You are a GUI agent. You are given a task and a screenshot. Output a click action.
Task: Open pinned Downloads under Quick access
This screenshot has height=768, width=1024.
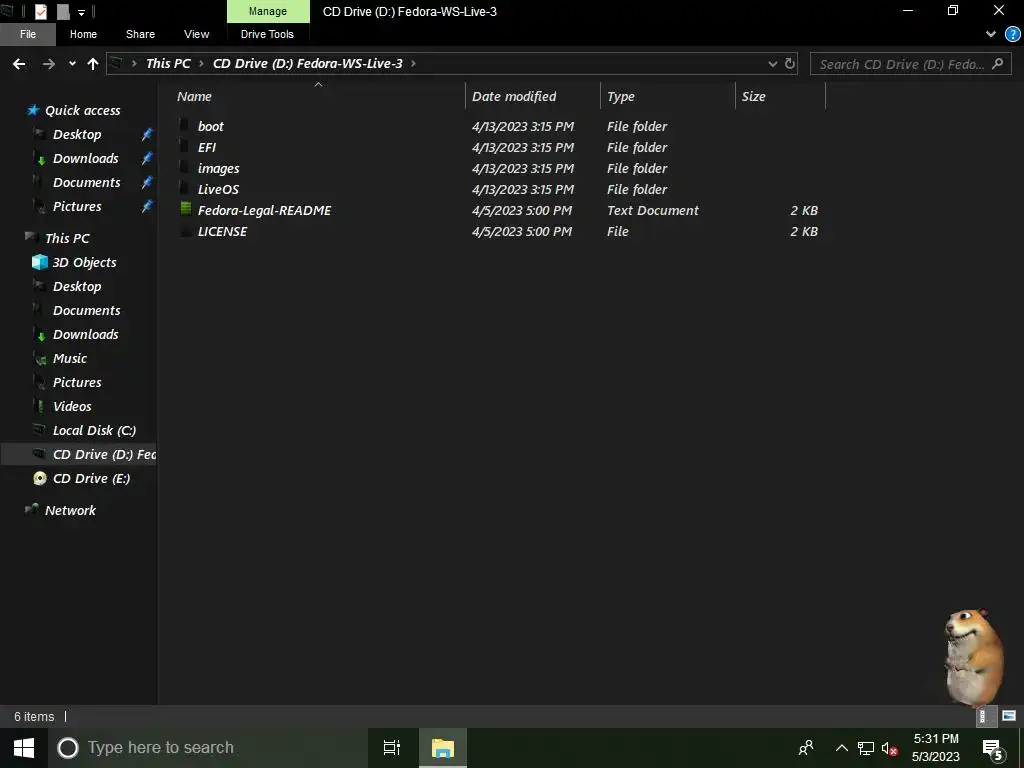pos(86,159)
